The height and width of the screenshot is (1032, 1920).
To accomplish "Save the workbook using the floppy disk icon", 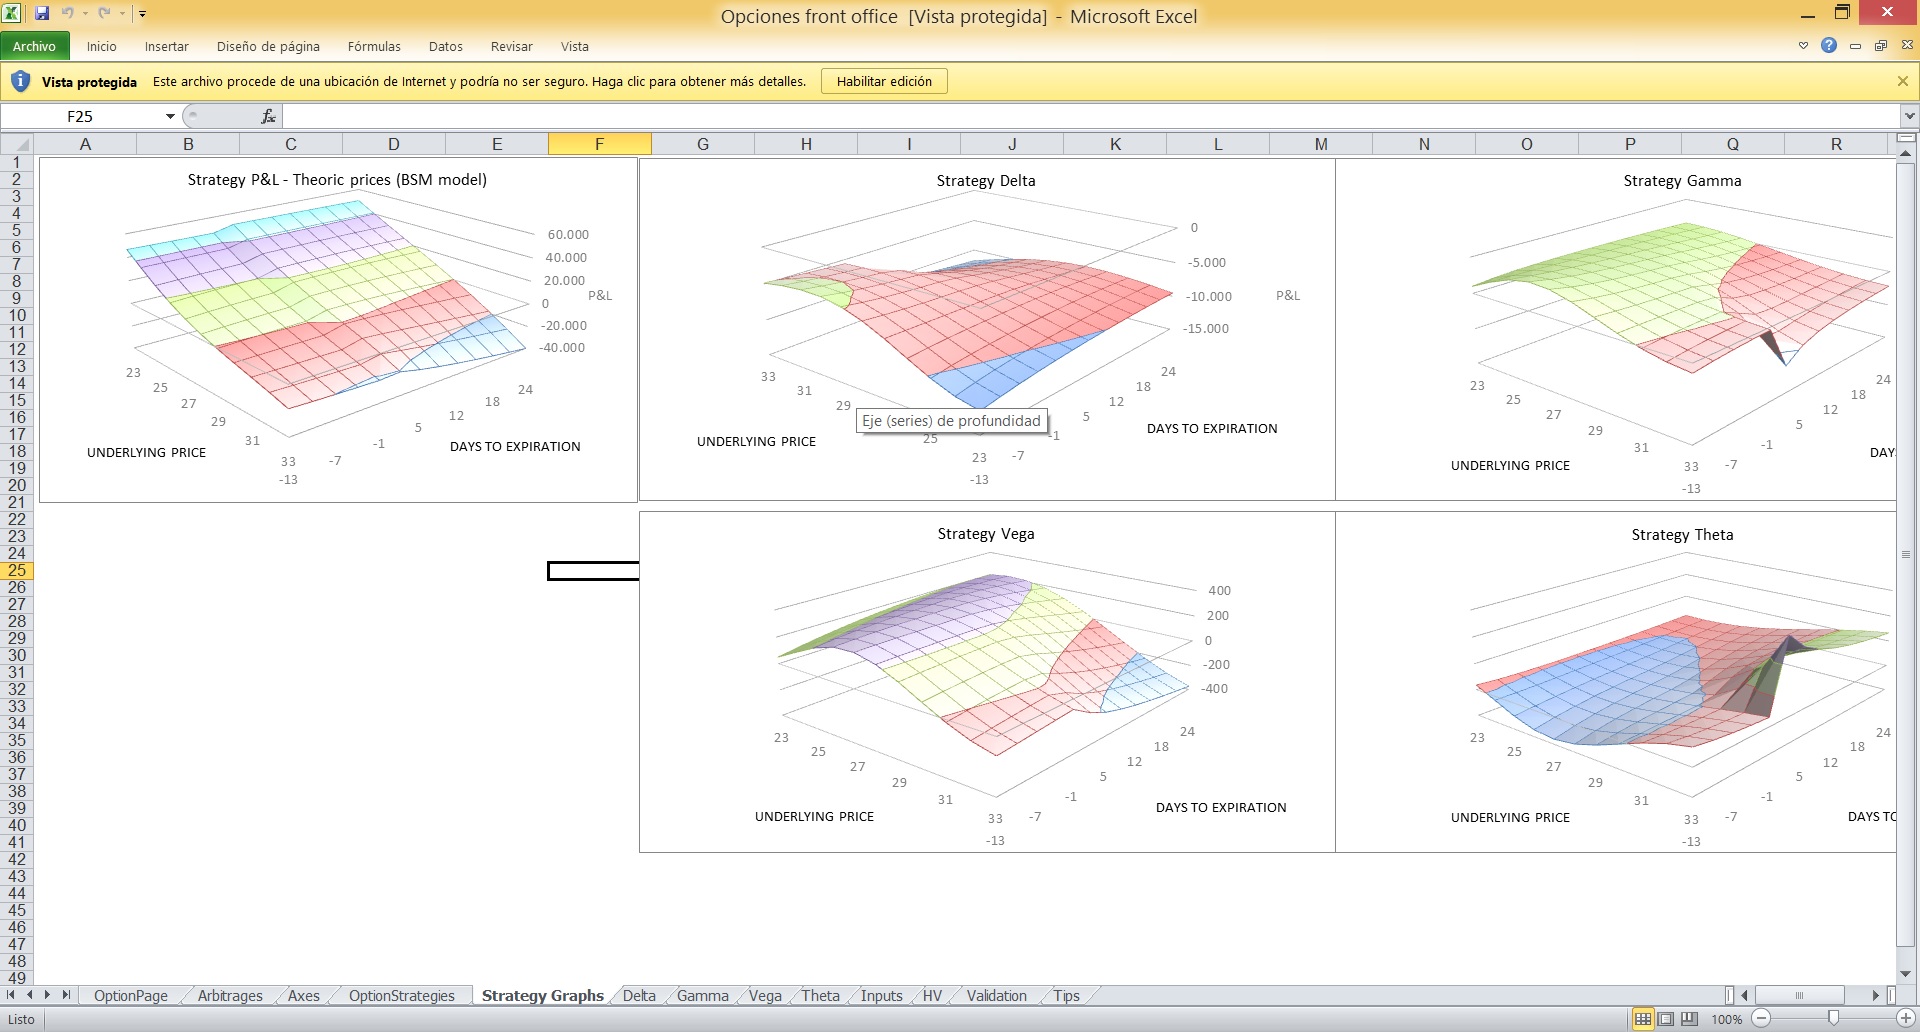I will point(42,13).
